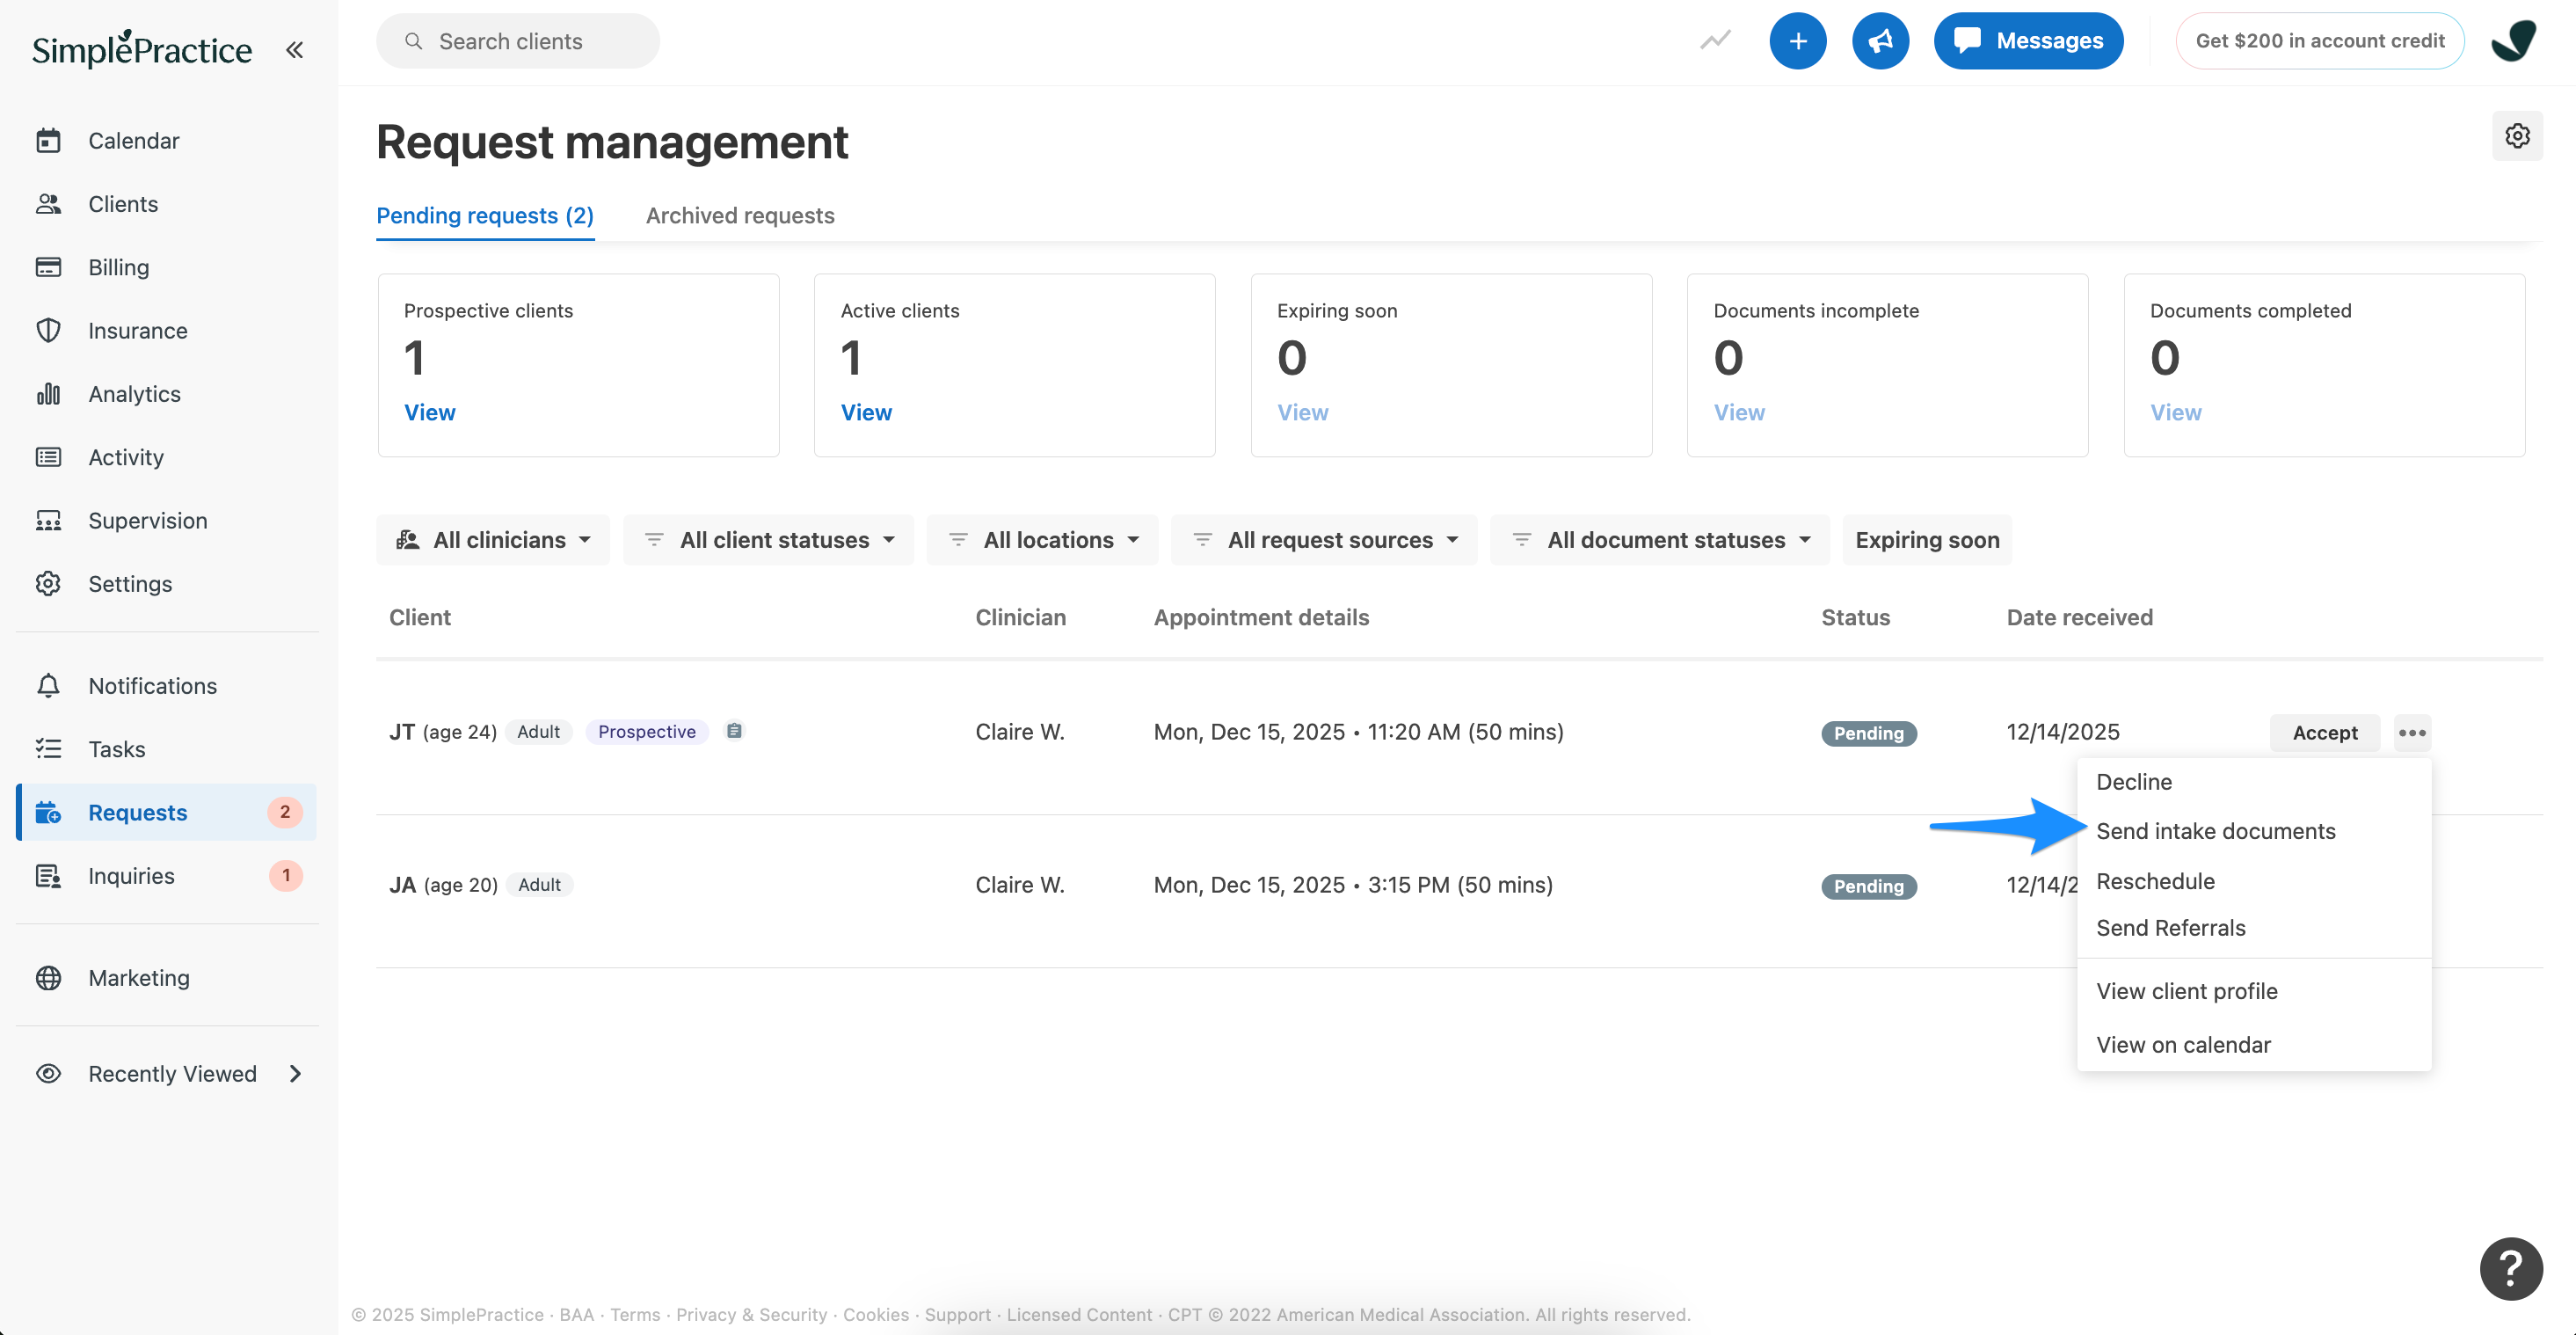View Documents incomplete card
The height and width of the screenshot is (1335, 2576).
coord(1739,413)
